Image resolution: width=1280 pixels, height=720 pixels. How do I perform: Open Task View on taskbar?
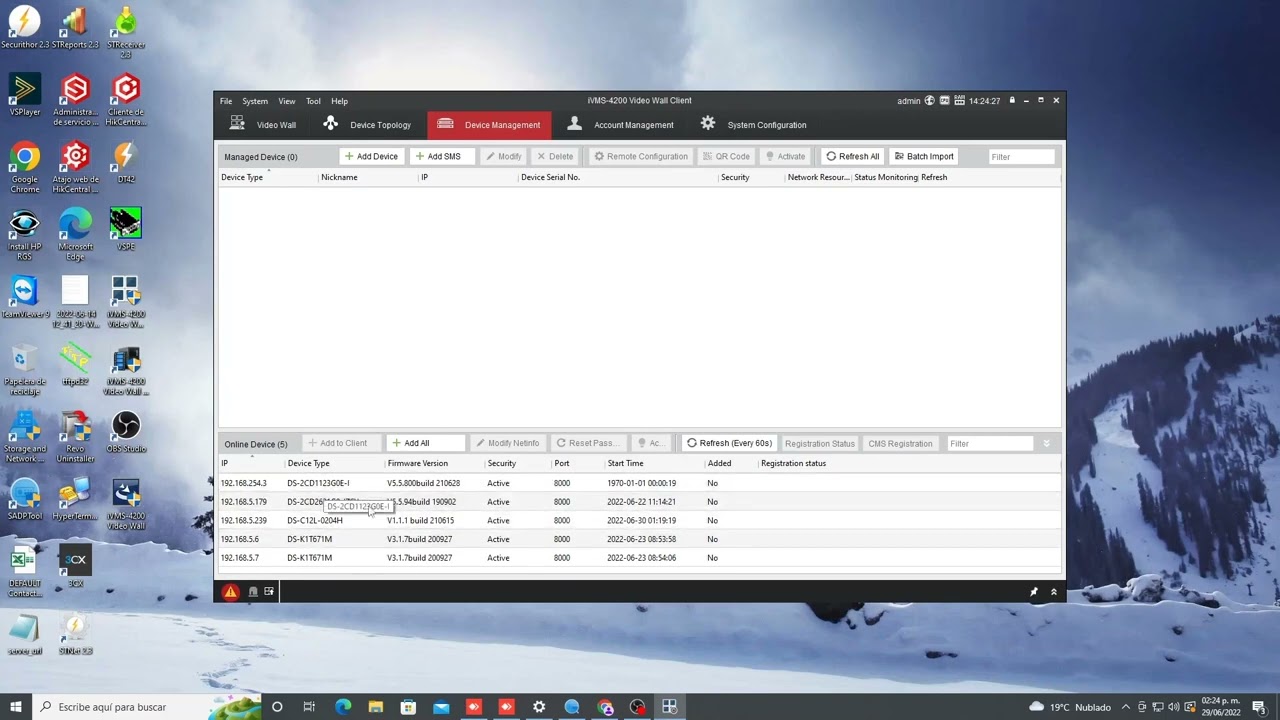(309, 707)
